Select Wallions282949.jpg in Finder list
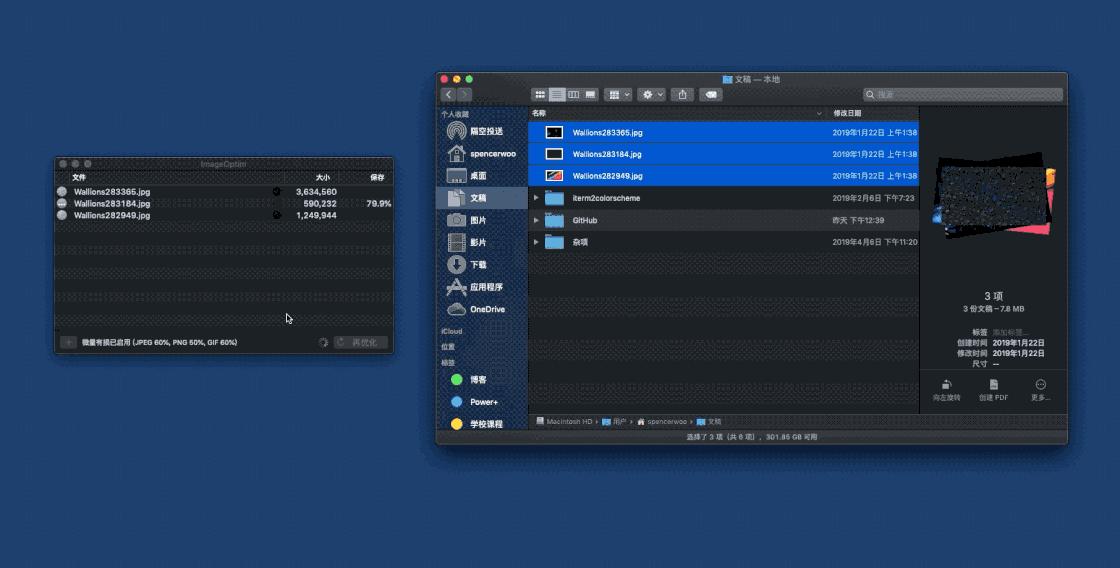 tap(724, 176)
